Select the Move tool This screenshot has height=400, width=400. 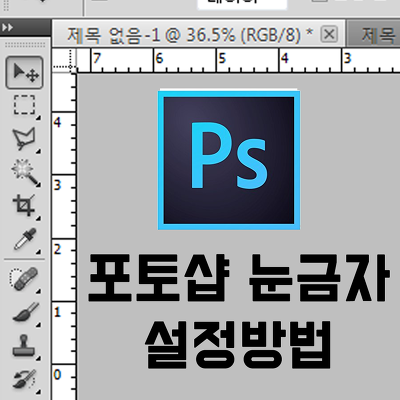tap(24, 72)
